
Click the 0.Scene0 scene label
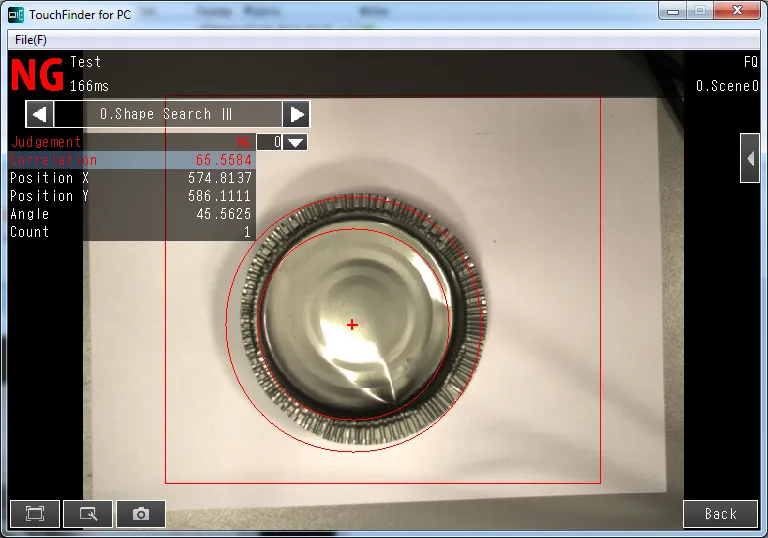tap(727, 86)
